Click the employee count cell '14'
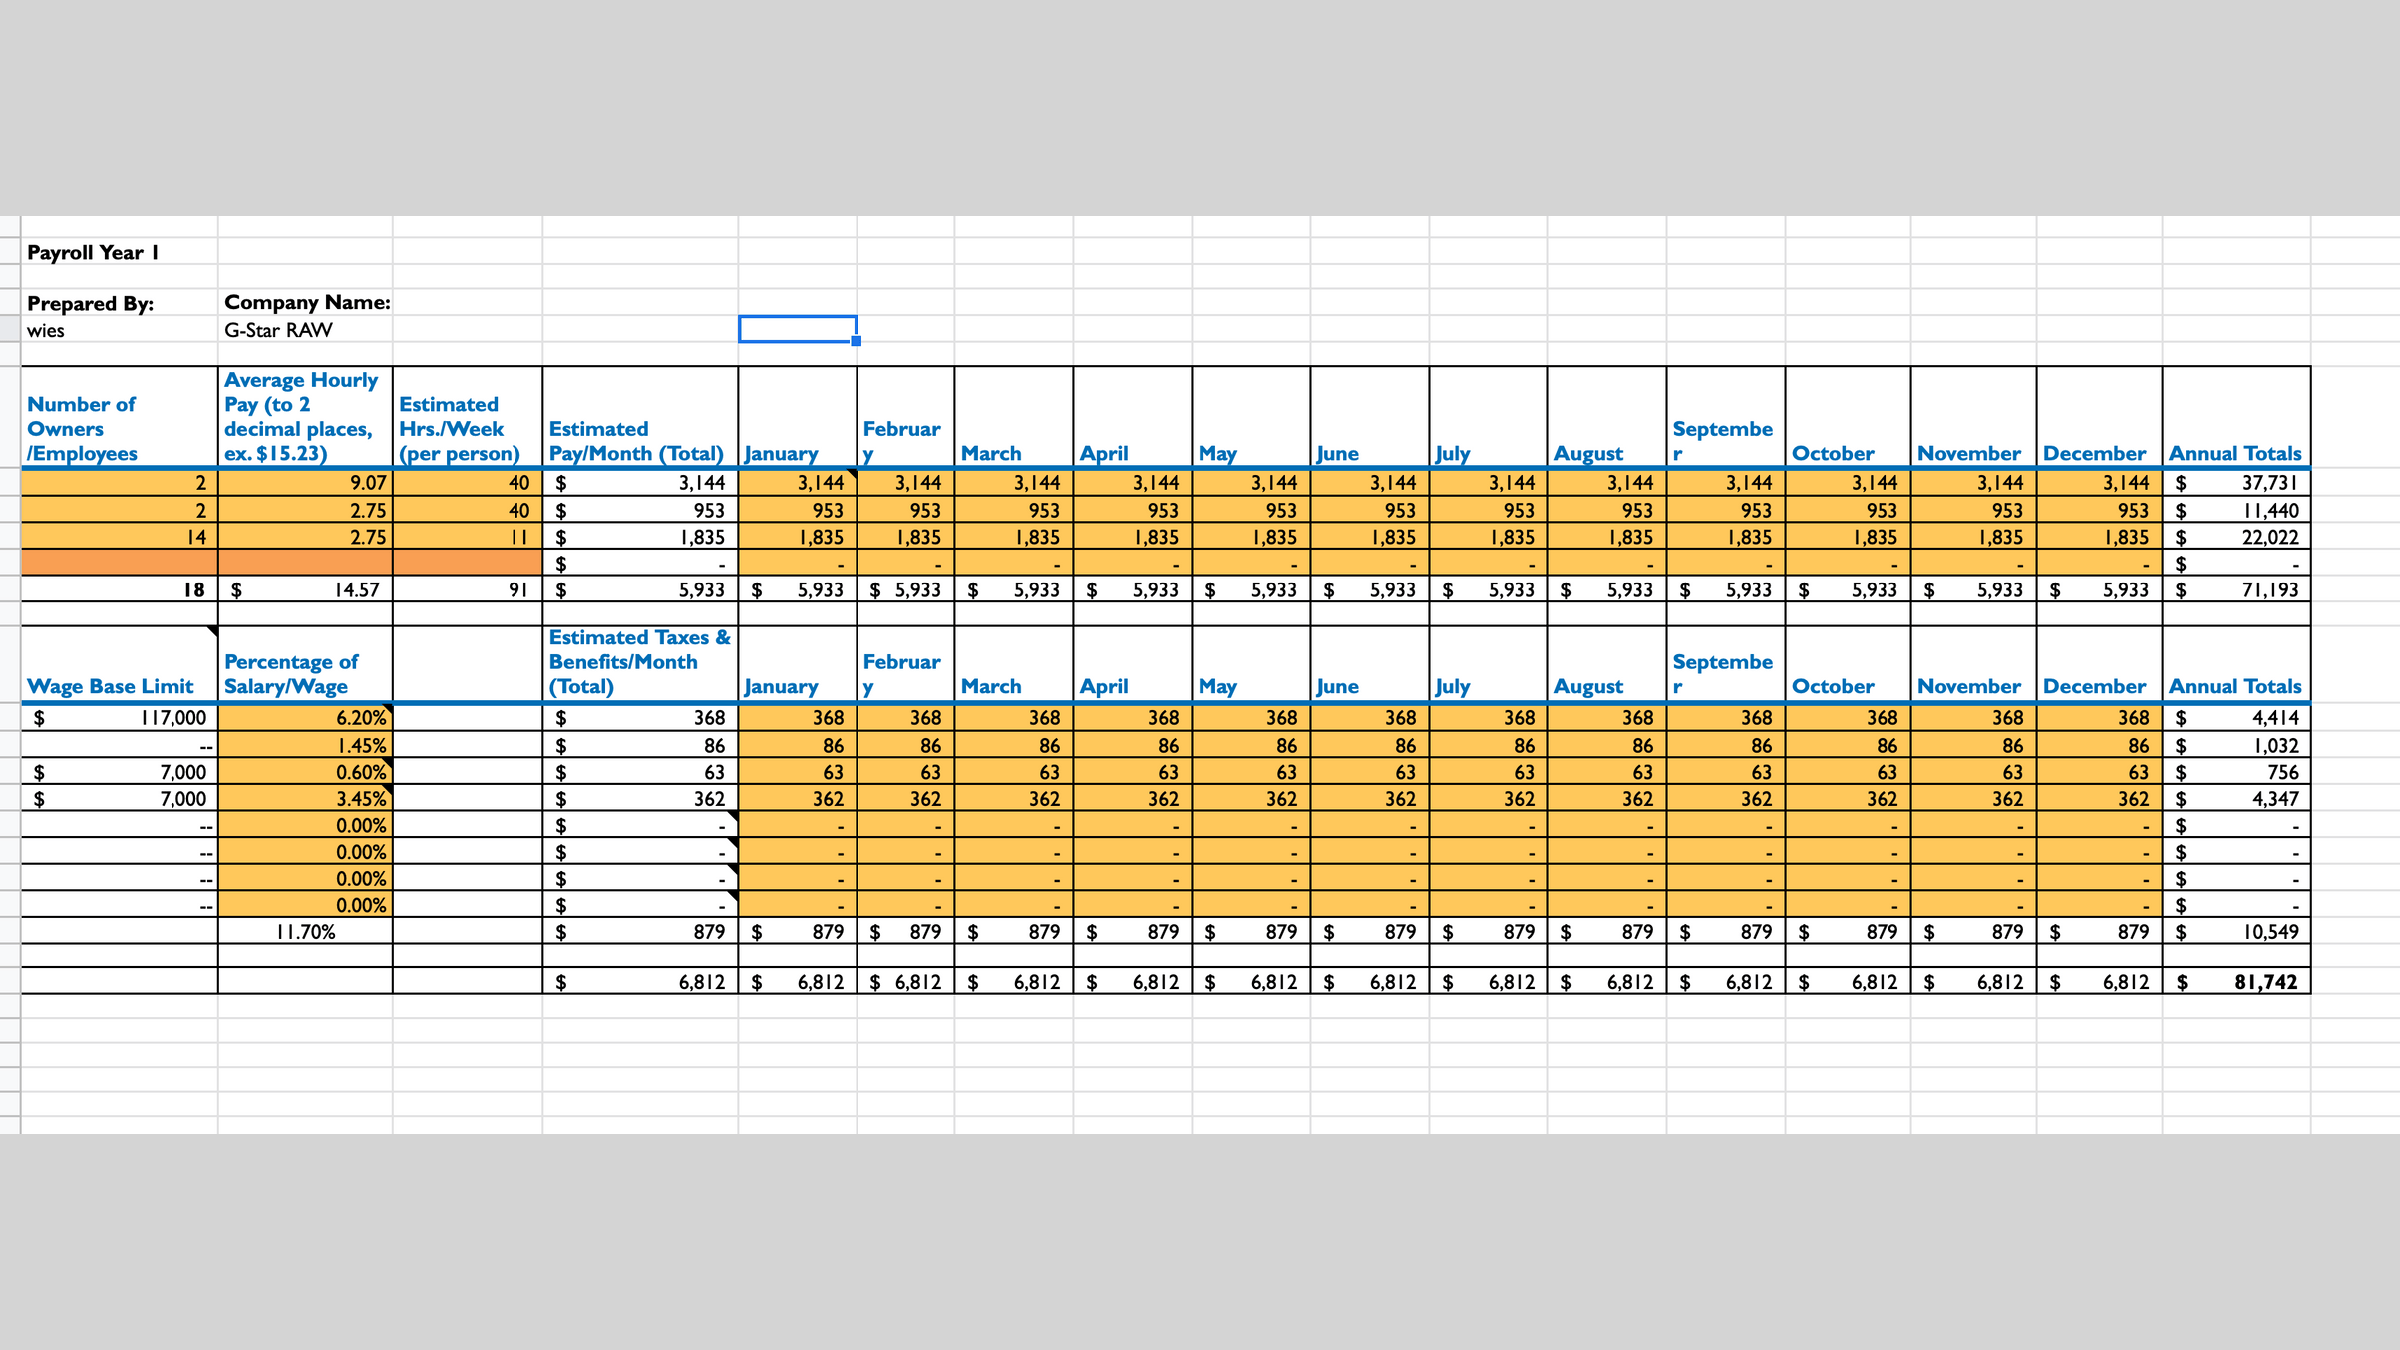Screen dimensions: 2400x1350 [x=119, y=537]
